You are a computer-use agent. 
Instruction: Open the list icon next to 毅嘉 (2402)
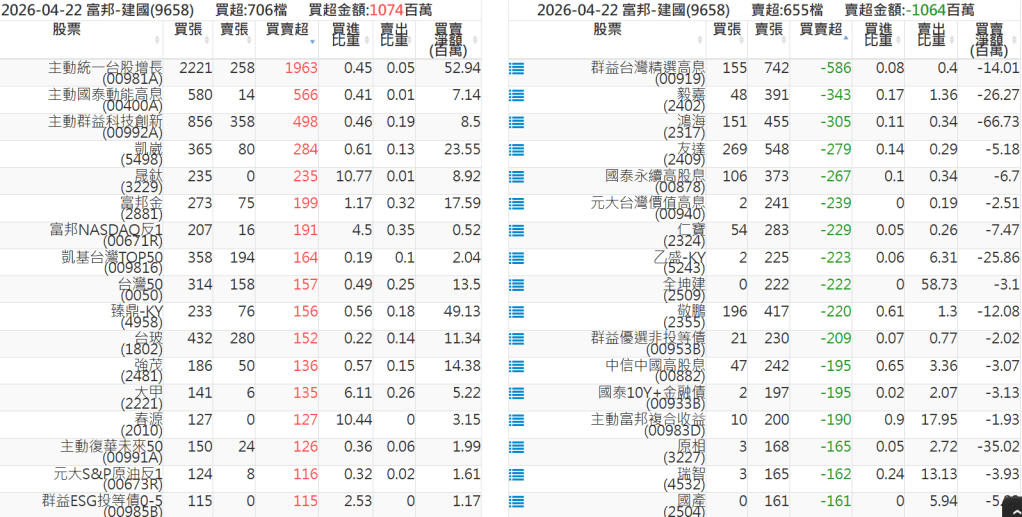516,96
